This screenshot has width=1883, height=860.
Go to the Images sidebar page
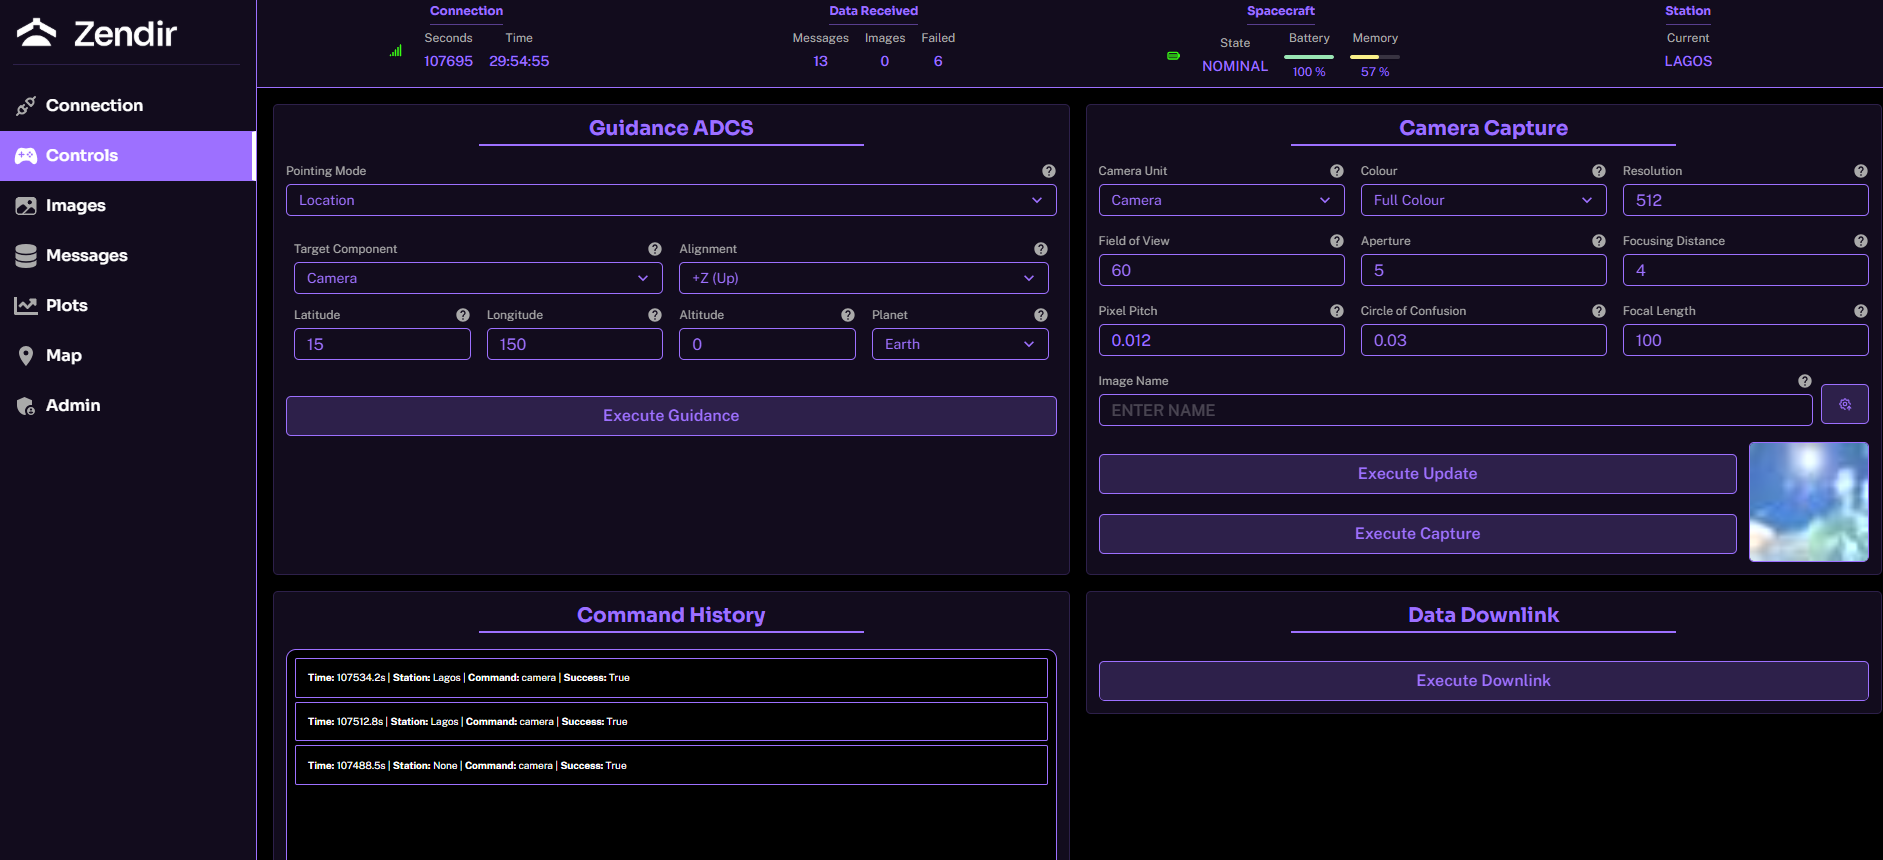pyautogui.click(x=75, y=205)
